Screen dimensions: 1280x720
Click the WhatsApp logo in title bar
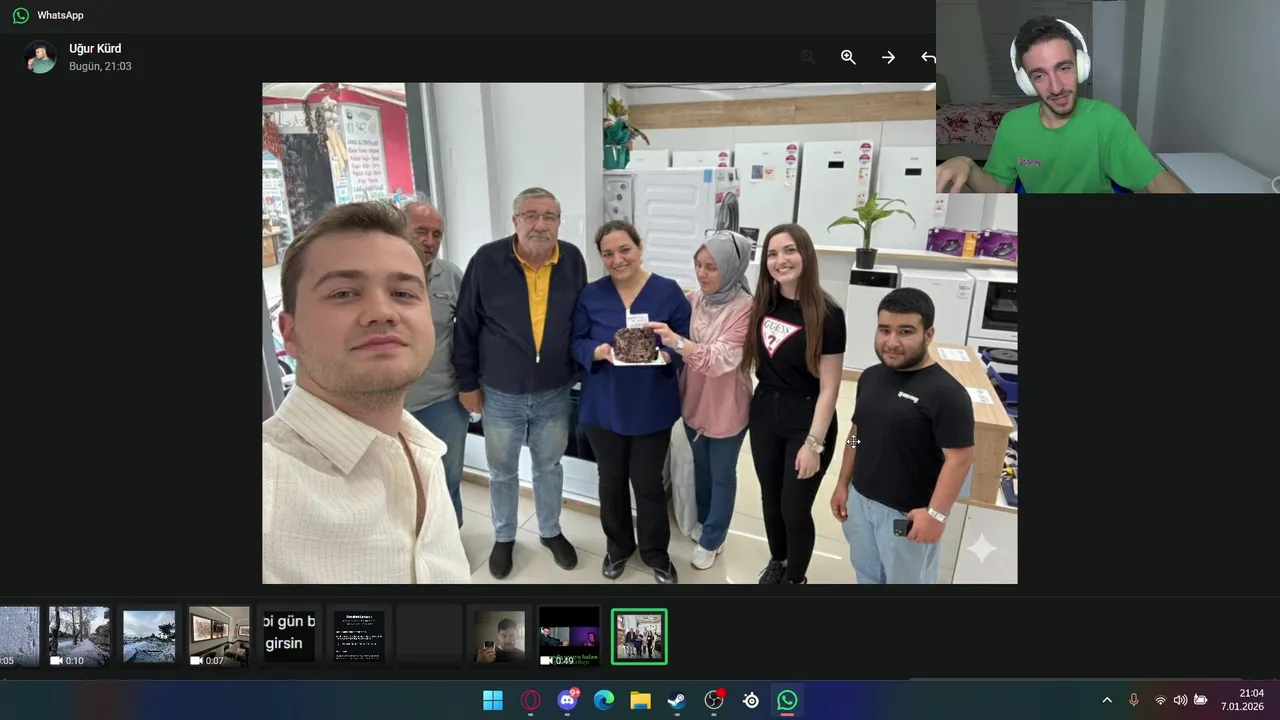pyautogui.click(x=21, y=15)
